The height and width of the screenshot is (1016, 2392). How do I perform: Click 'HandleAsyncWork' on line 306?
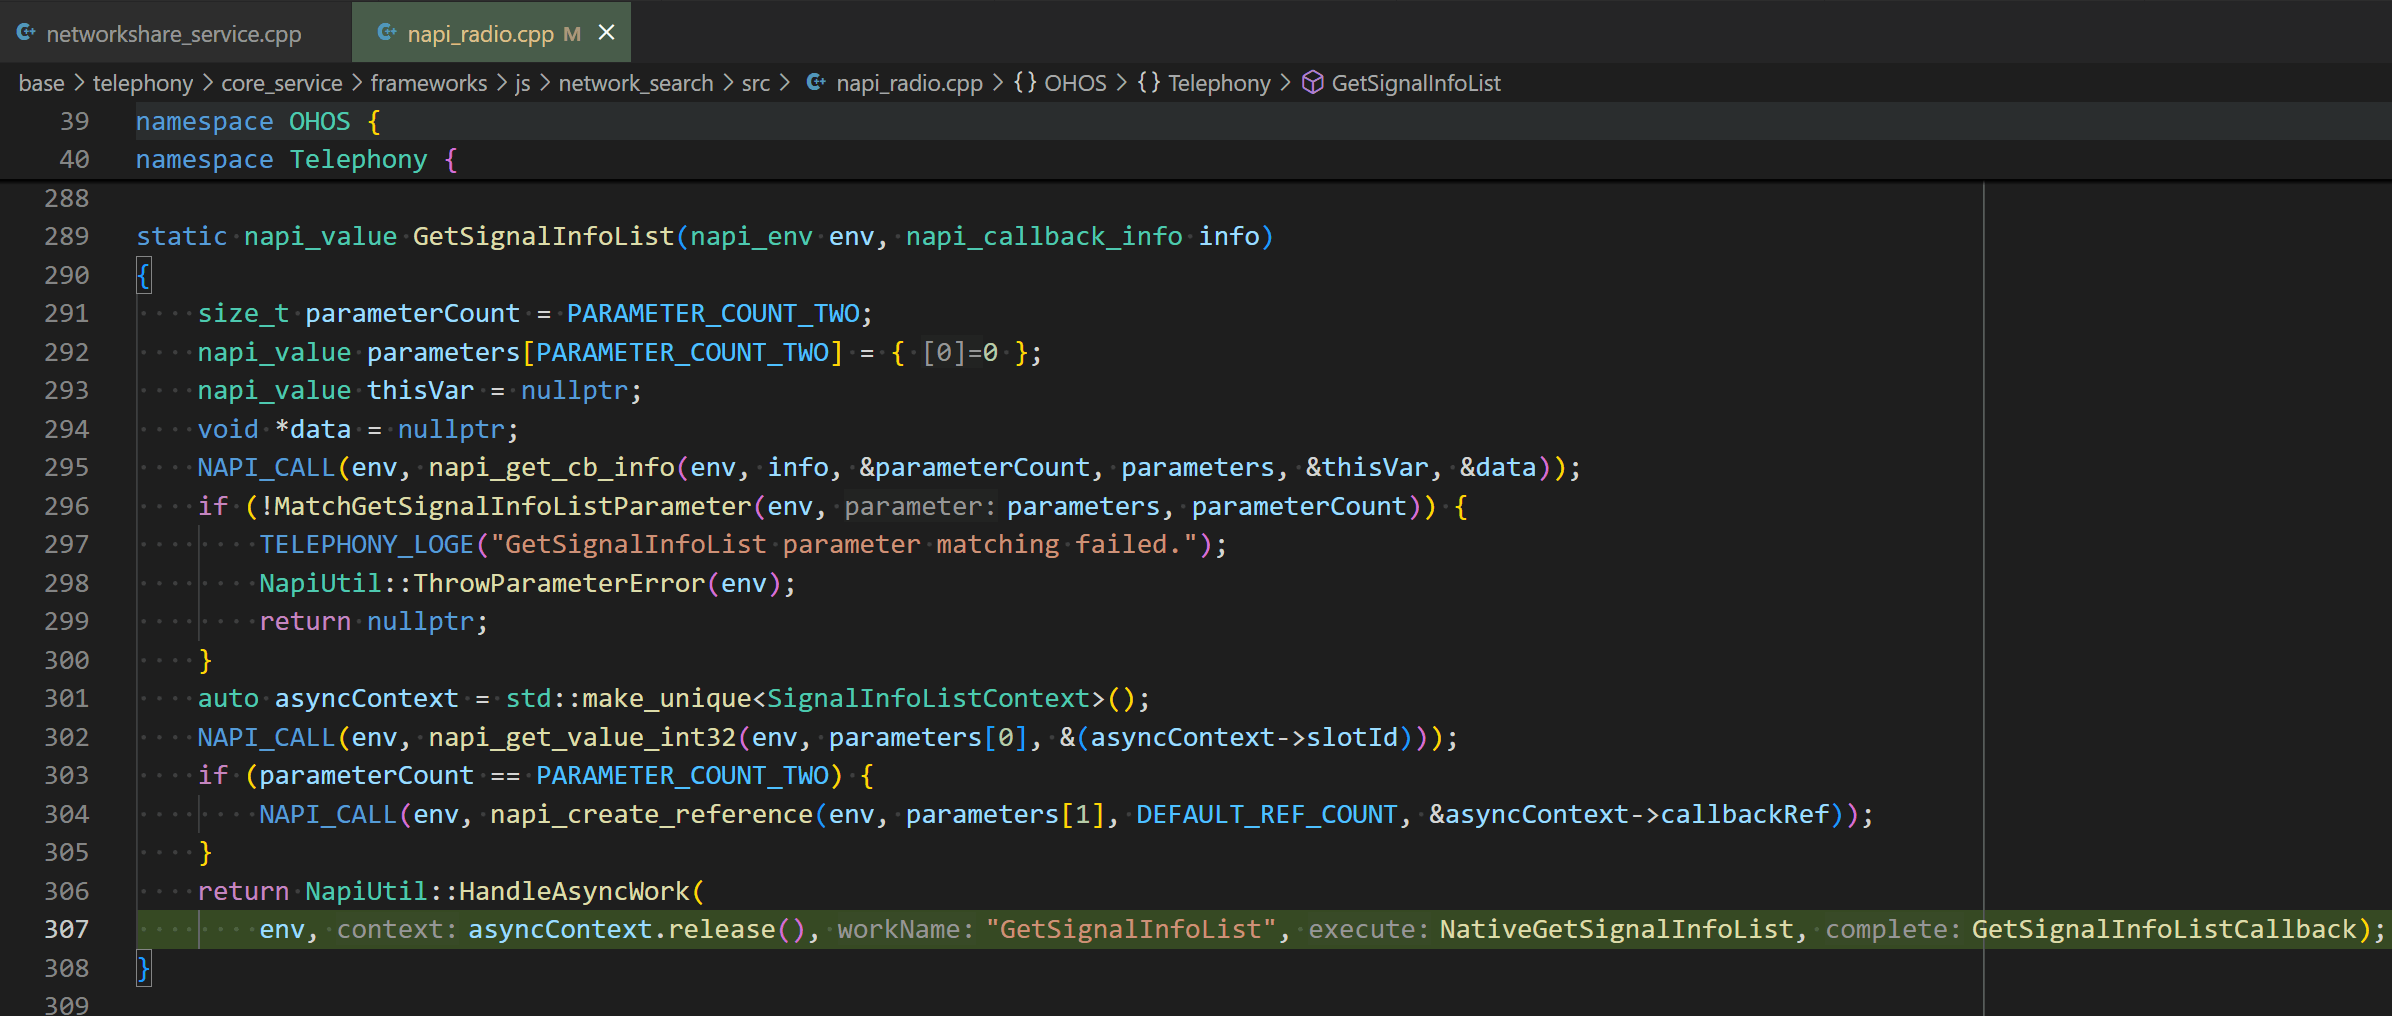[x=574, y=892]
